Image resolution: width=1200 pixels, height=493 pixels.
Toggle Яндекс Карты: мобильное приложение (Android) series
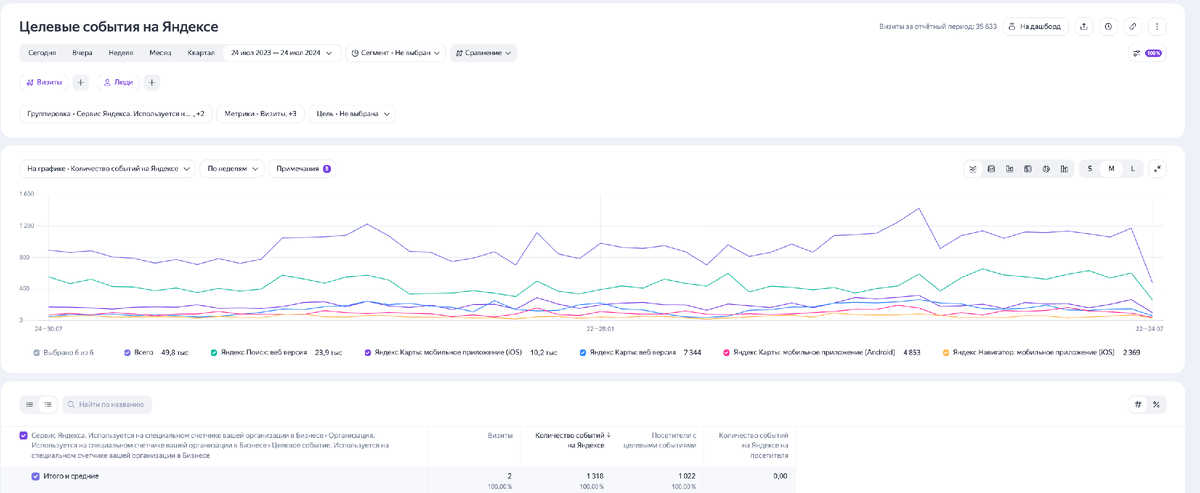(x=727, y=352)
